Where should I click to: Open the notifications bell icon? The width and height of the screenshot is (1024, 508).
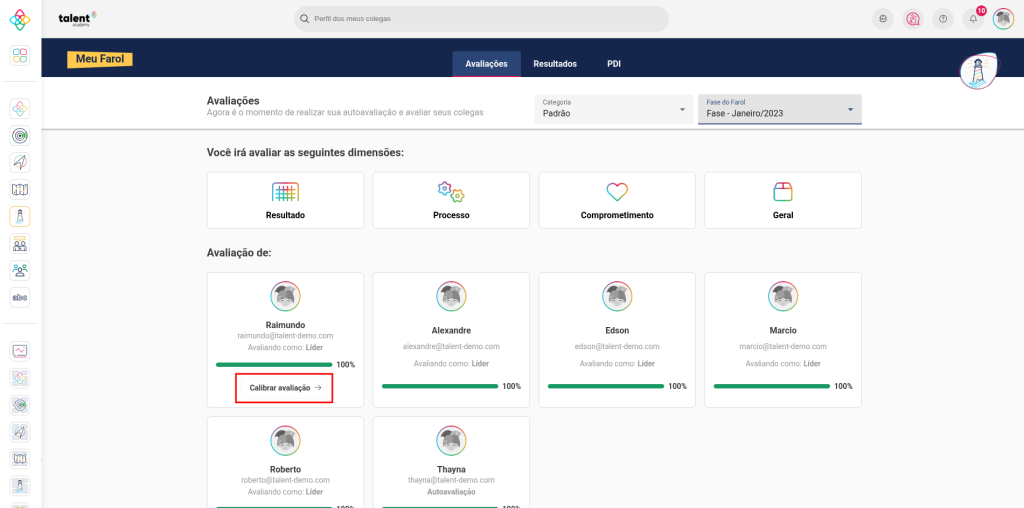pyautogui.click(x=973, y=19)
